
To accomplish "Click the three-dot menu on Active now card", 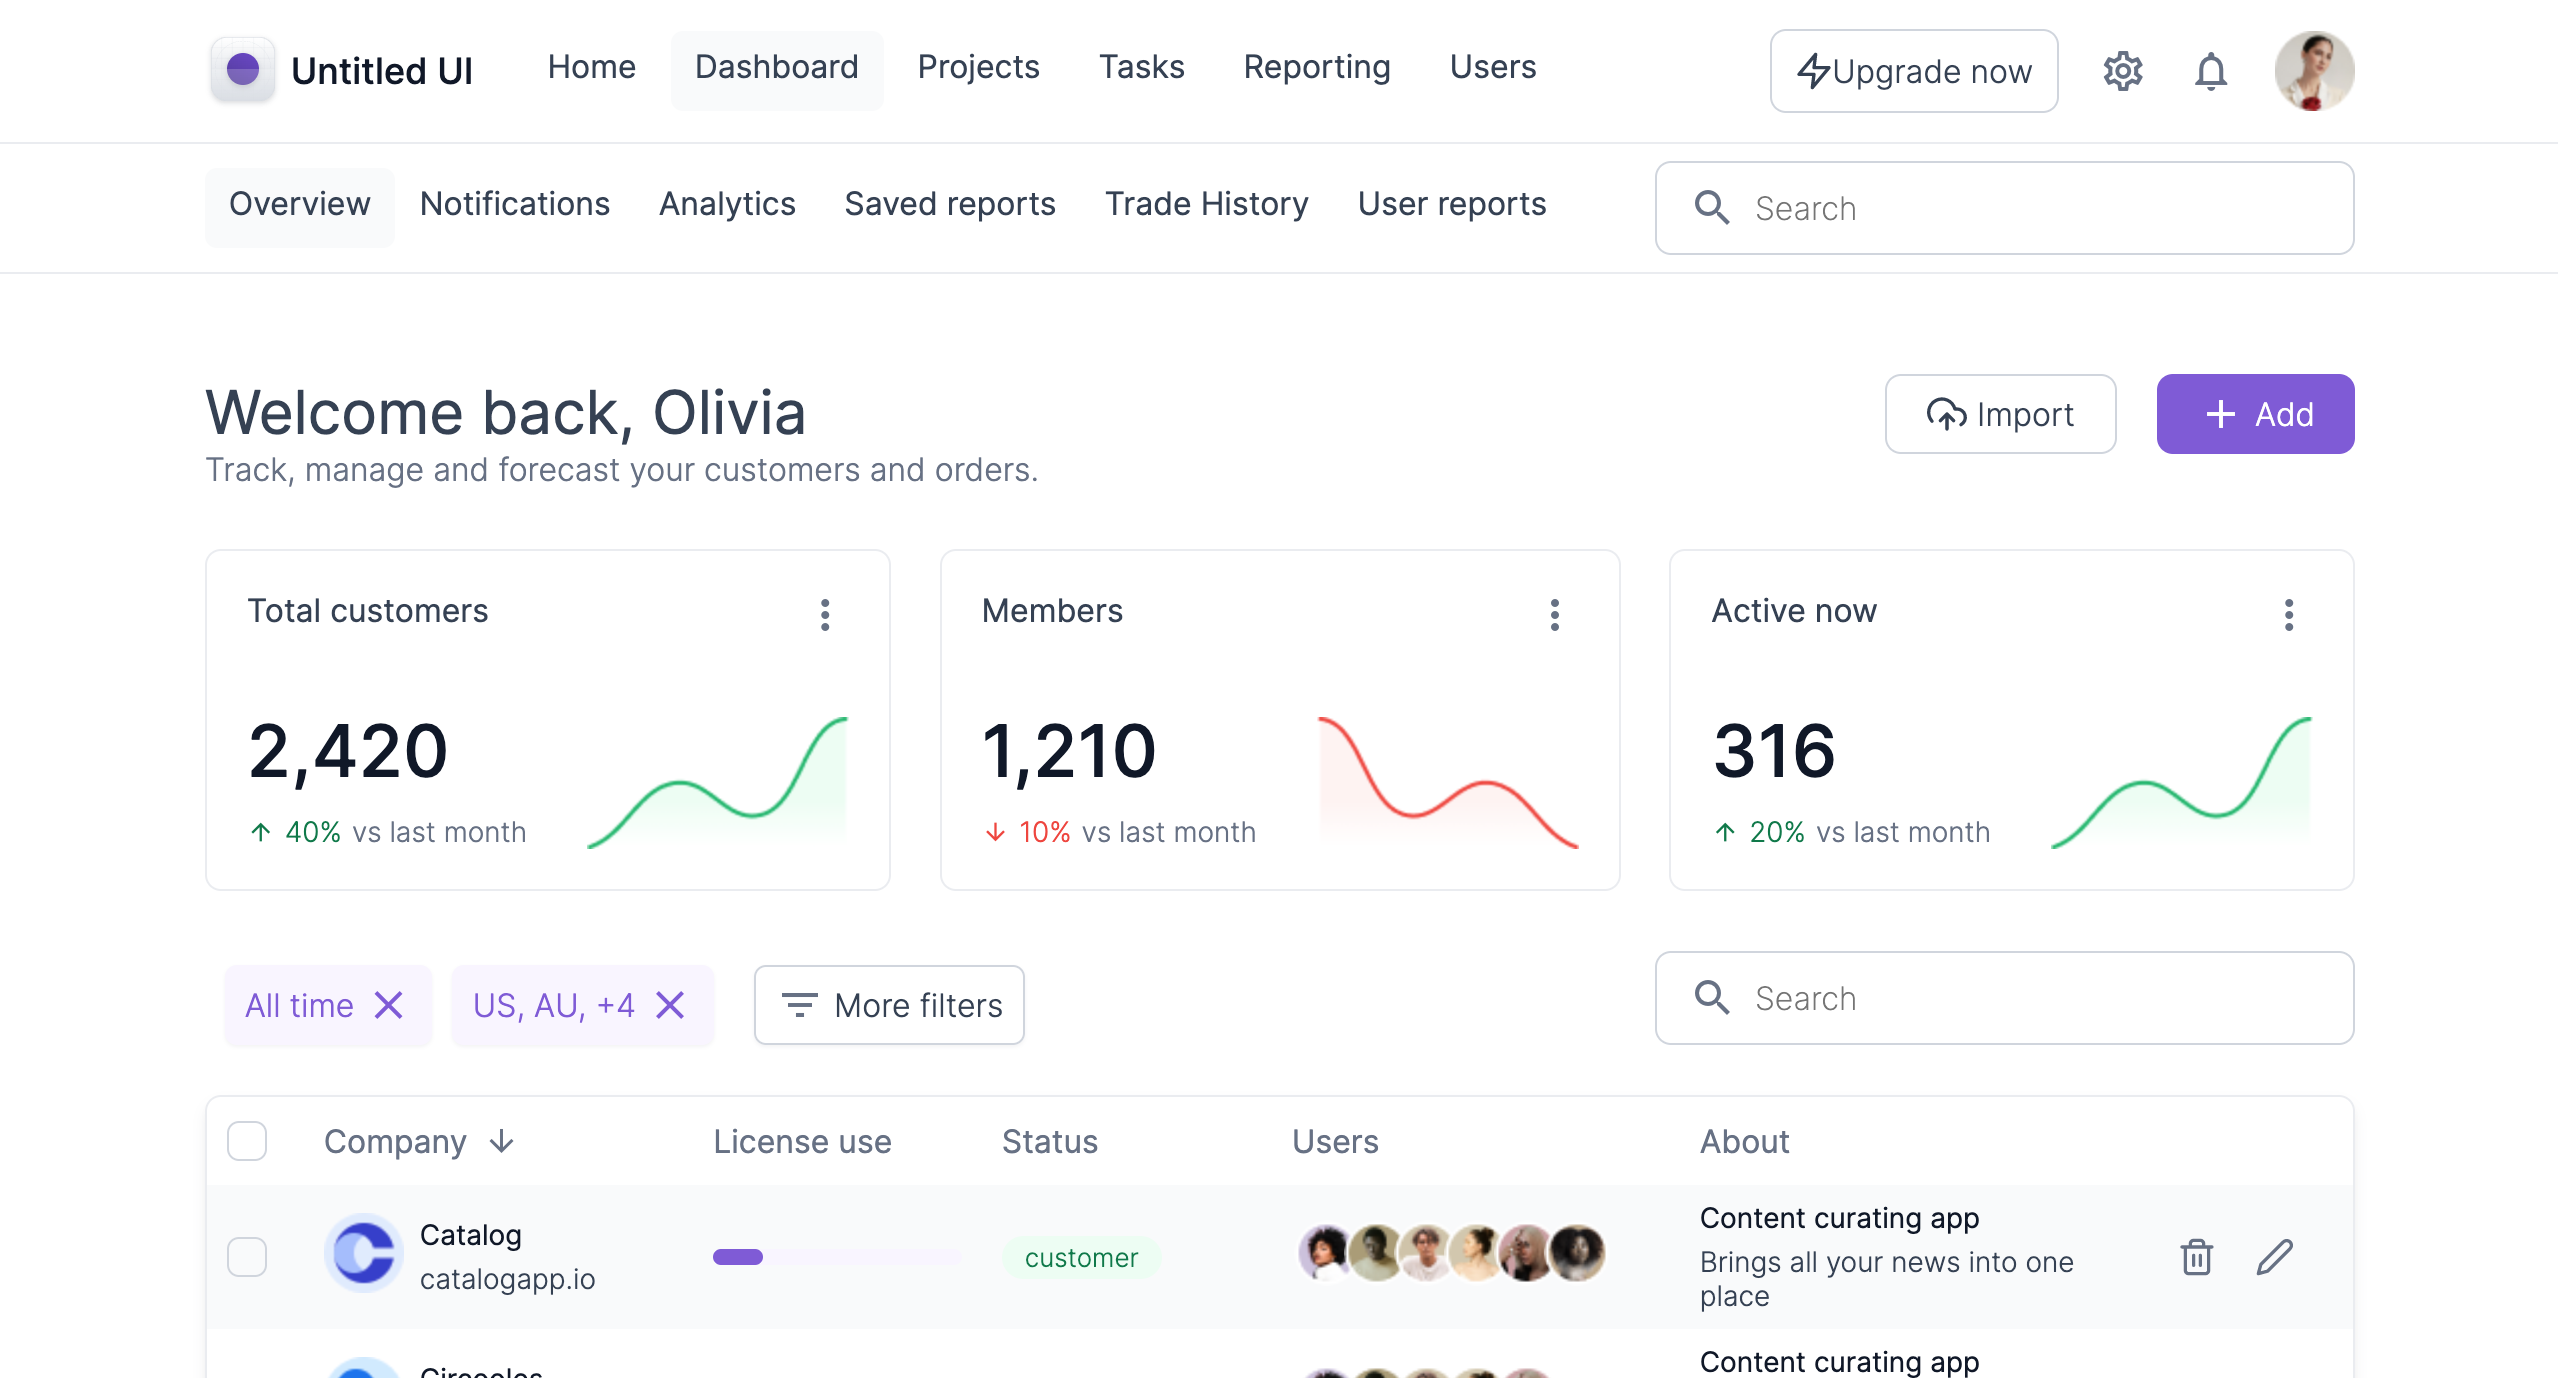I will 2288,614.
